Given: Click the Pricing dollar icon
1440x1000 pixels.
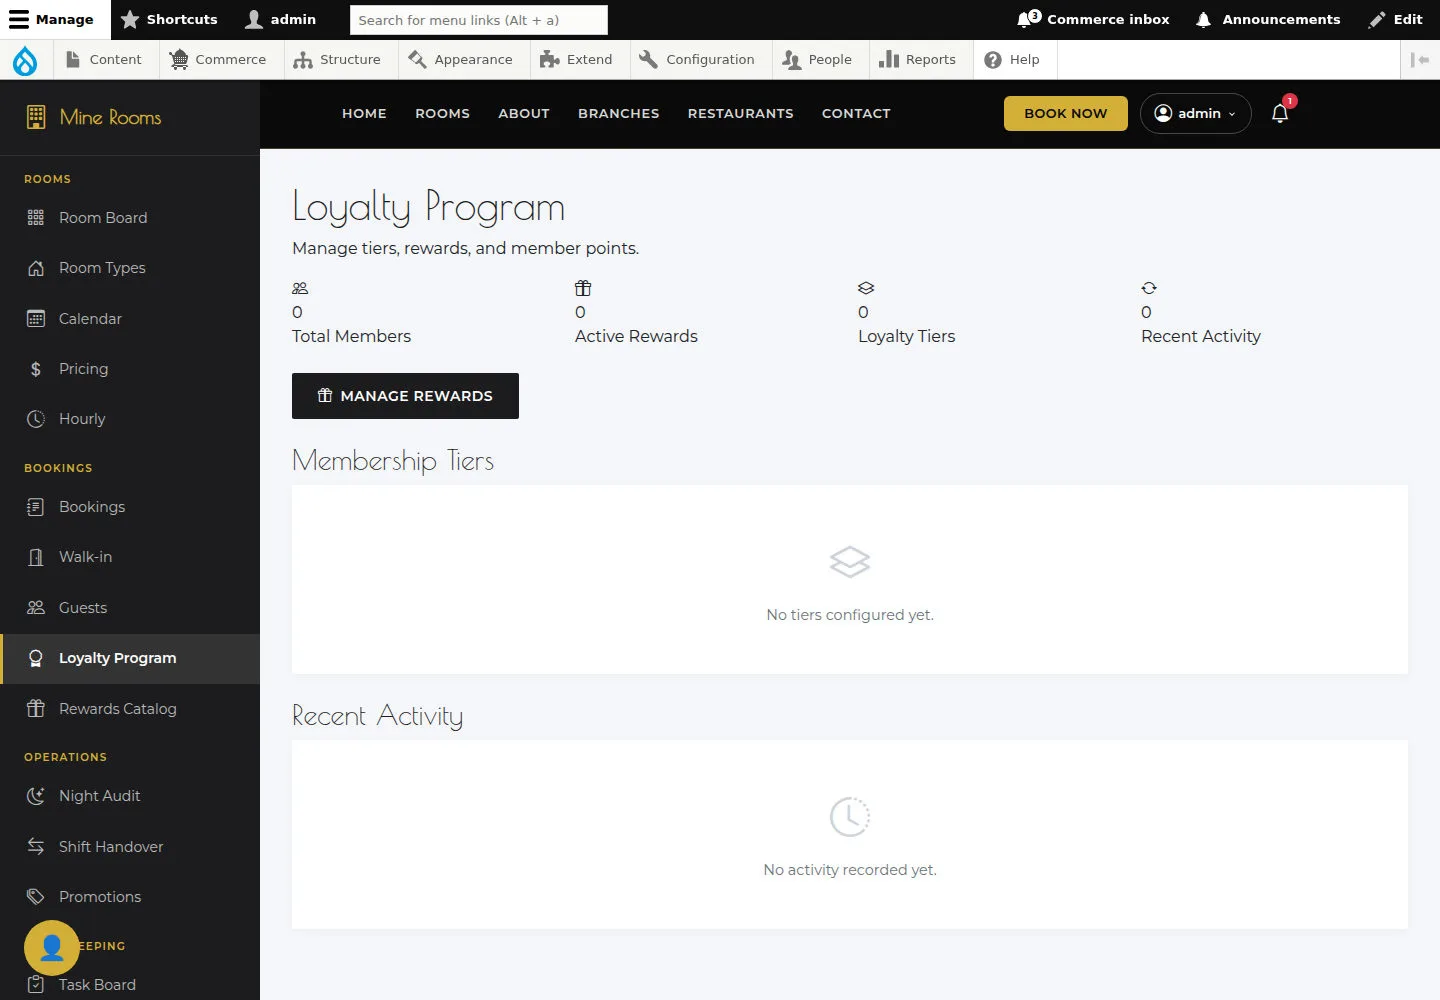Looking at the screenshot, I should pos(36,369).
